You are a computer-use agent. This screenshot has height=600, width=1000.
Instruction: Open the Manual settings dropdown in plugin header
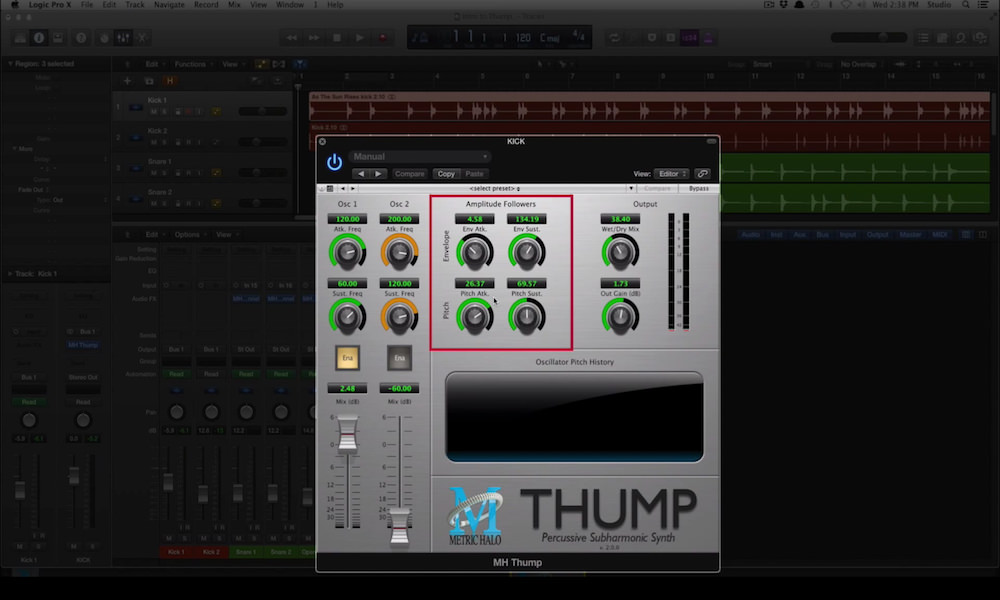pos(420,156)
